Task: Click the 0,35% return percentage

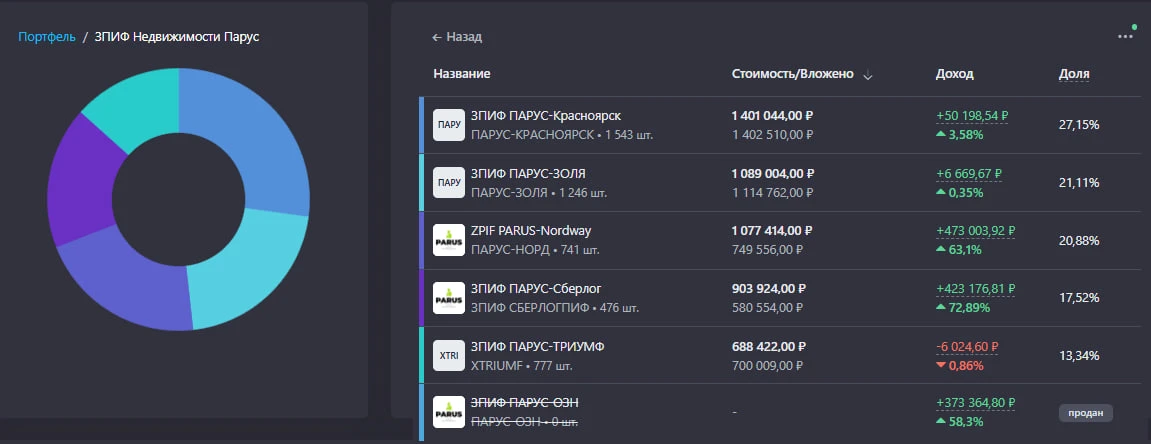Action: point(965,192)
